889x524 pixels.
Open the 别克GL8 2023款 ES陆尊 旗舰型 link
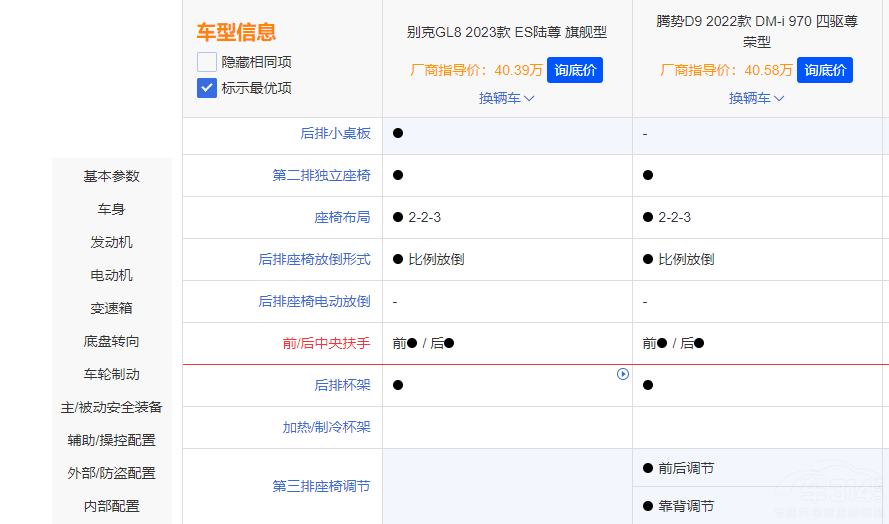pyautogui.click(x=506, y=32)
